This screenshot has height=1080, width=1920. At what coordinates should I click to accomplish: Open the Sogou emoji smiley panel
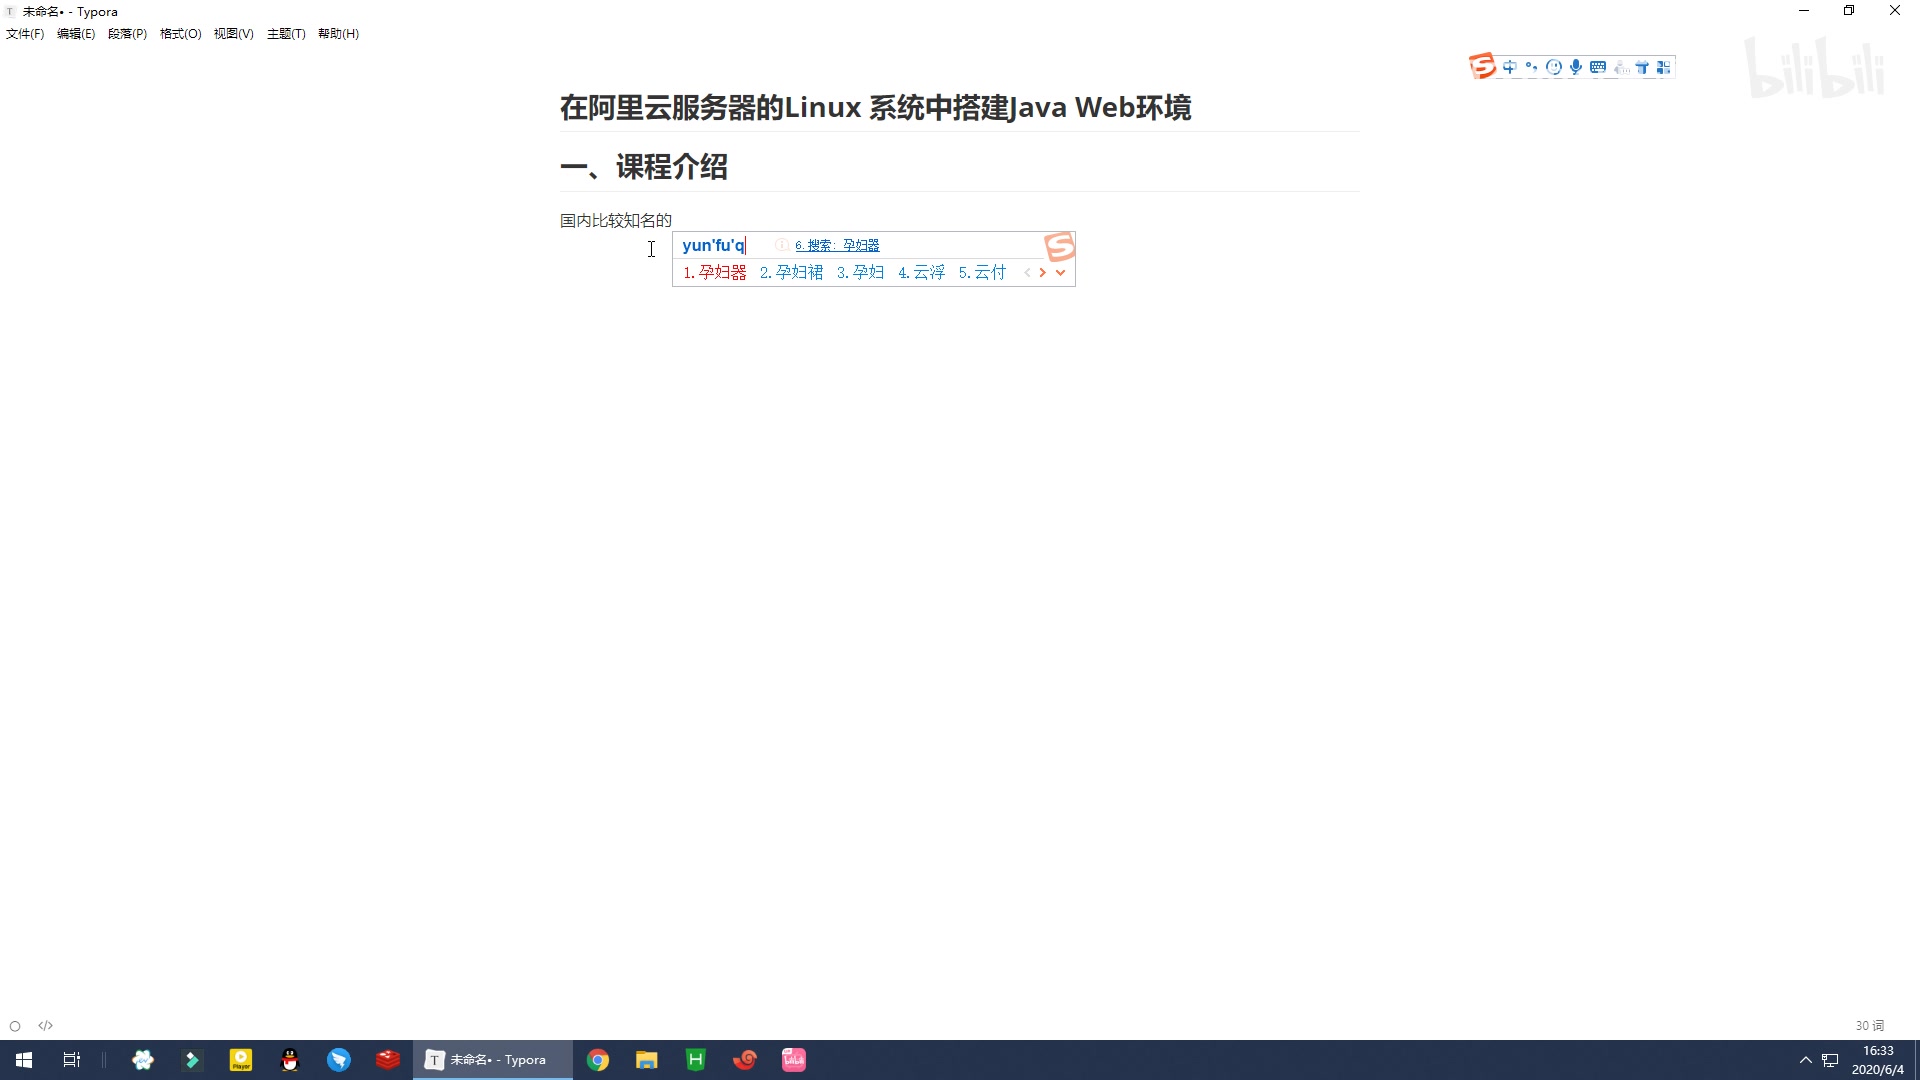pos(1554,67)
